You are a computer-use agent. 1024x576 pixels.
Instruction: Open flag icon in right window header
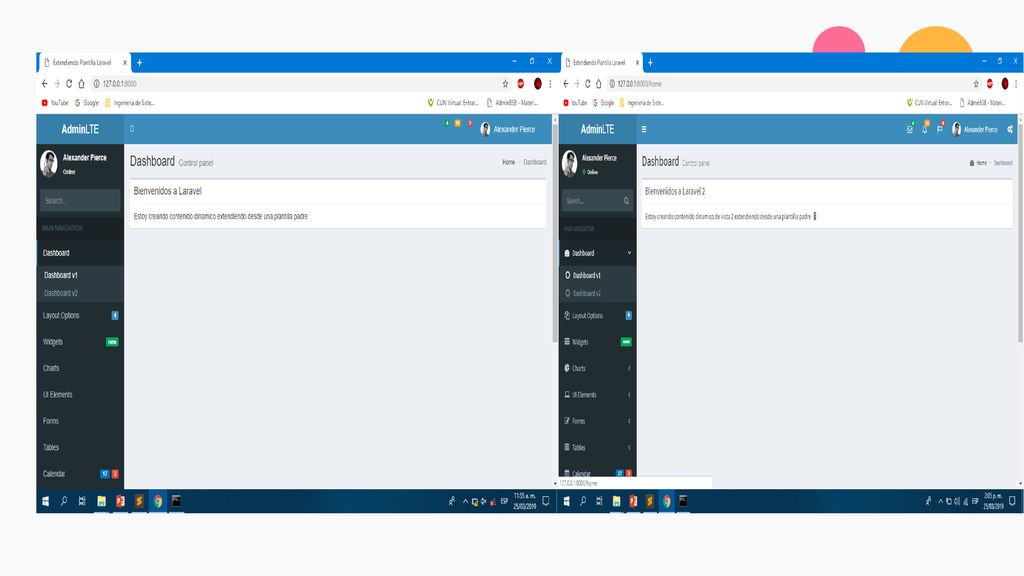pos(940,129)
